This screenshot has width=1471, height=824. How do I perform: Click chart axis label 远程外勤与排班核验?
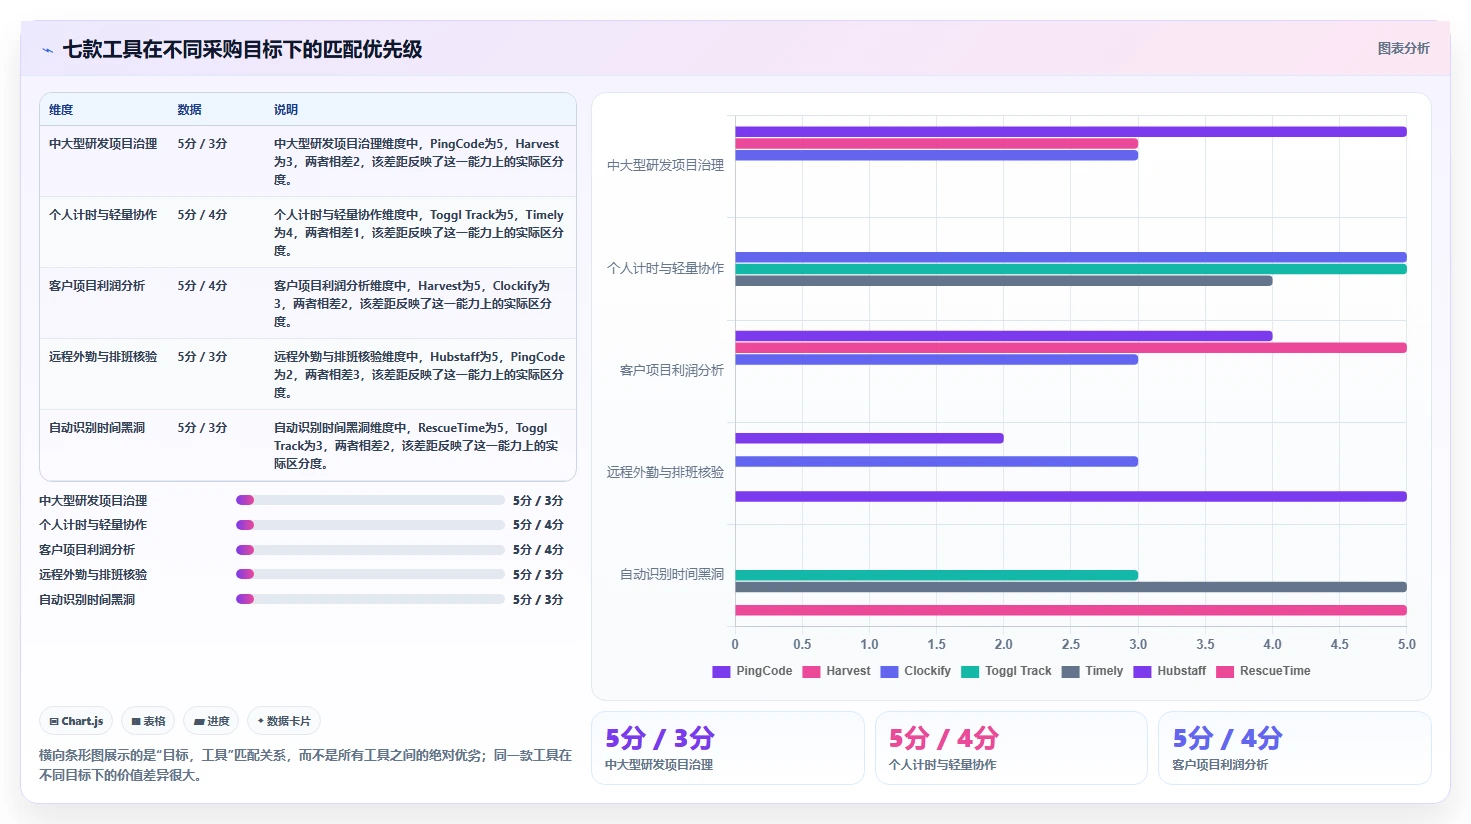pos(665,473)
